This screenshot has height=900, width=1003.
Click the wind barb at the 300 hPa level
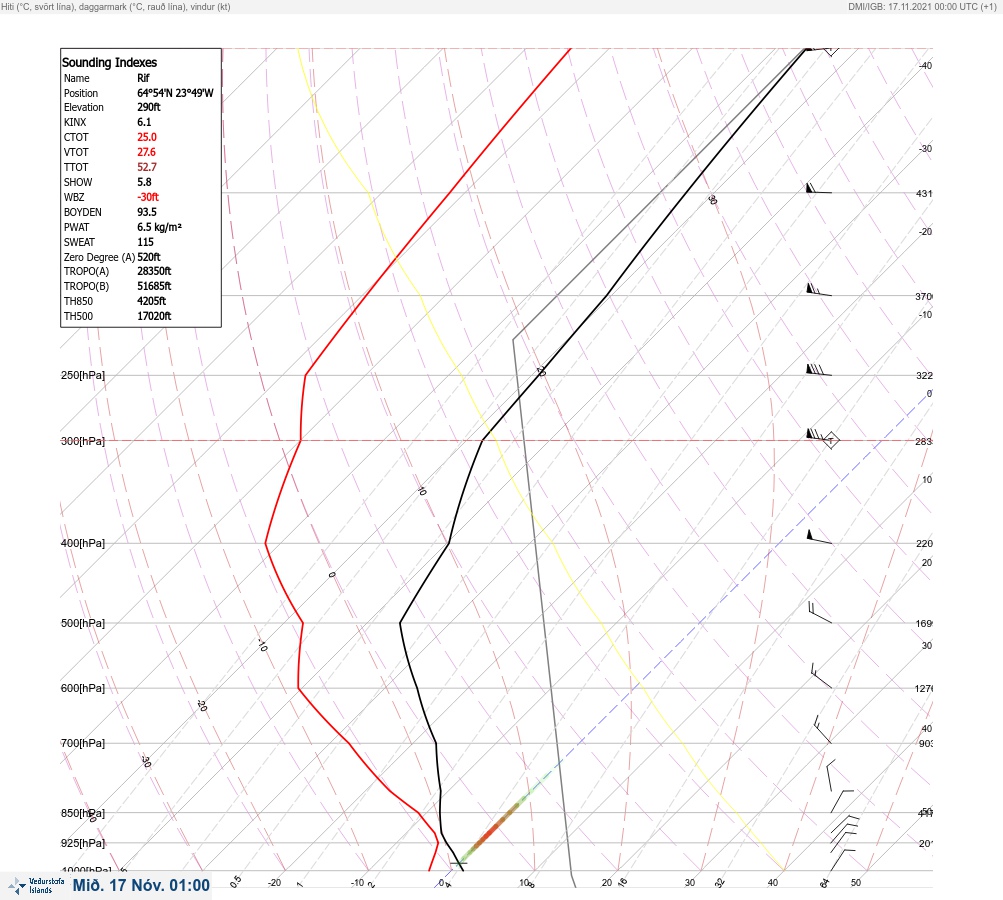click(818, 435)
